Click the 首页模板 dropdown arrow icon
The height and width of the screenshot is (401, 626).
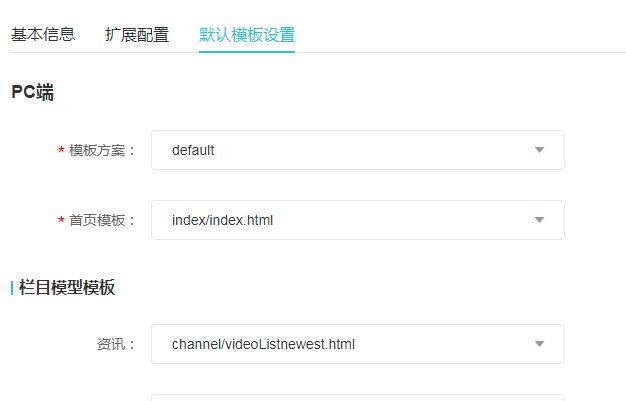[x=539, y=220]
